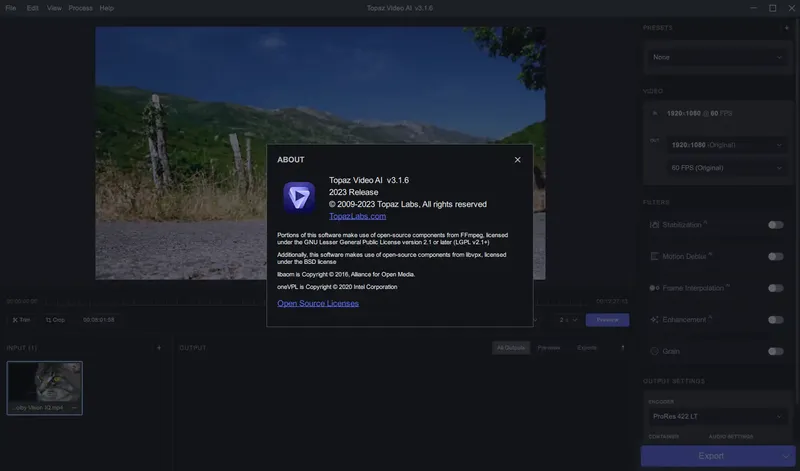800x471 pixels.
Task: Maximize the Topaz Video AI window
Action: click(772, 8)
